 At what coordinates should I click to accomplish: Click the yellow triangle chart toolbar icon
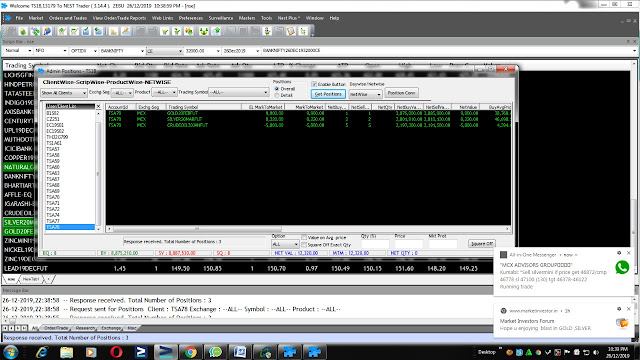[113, 31]
